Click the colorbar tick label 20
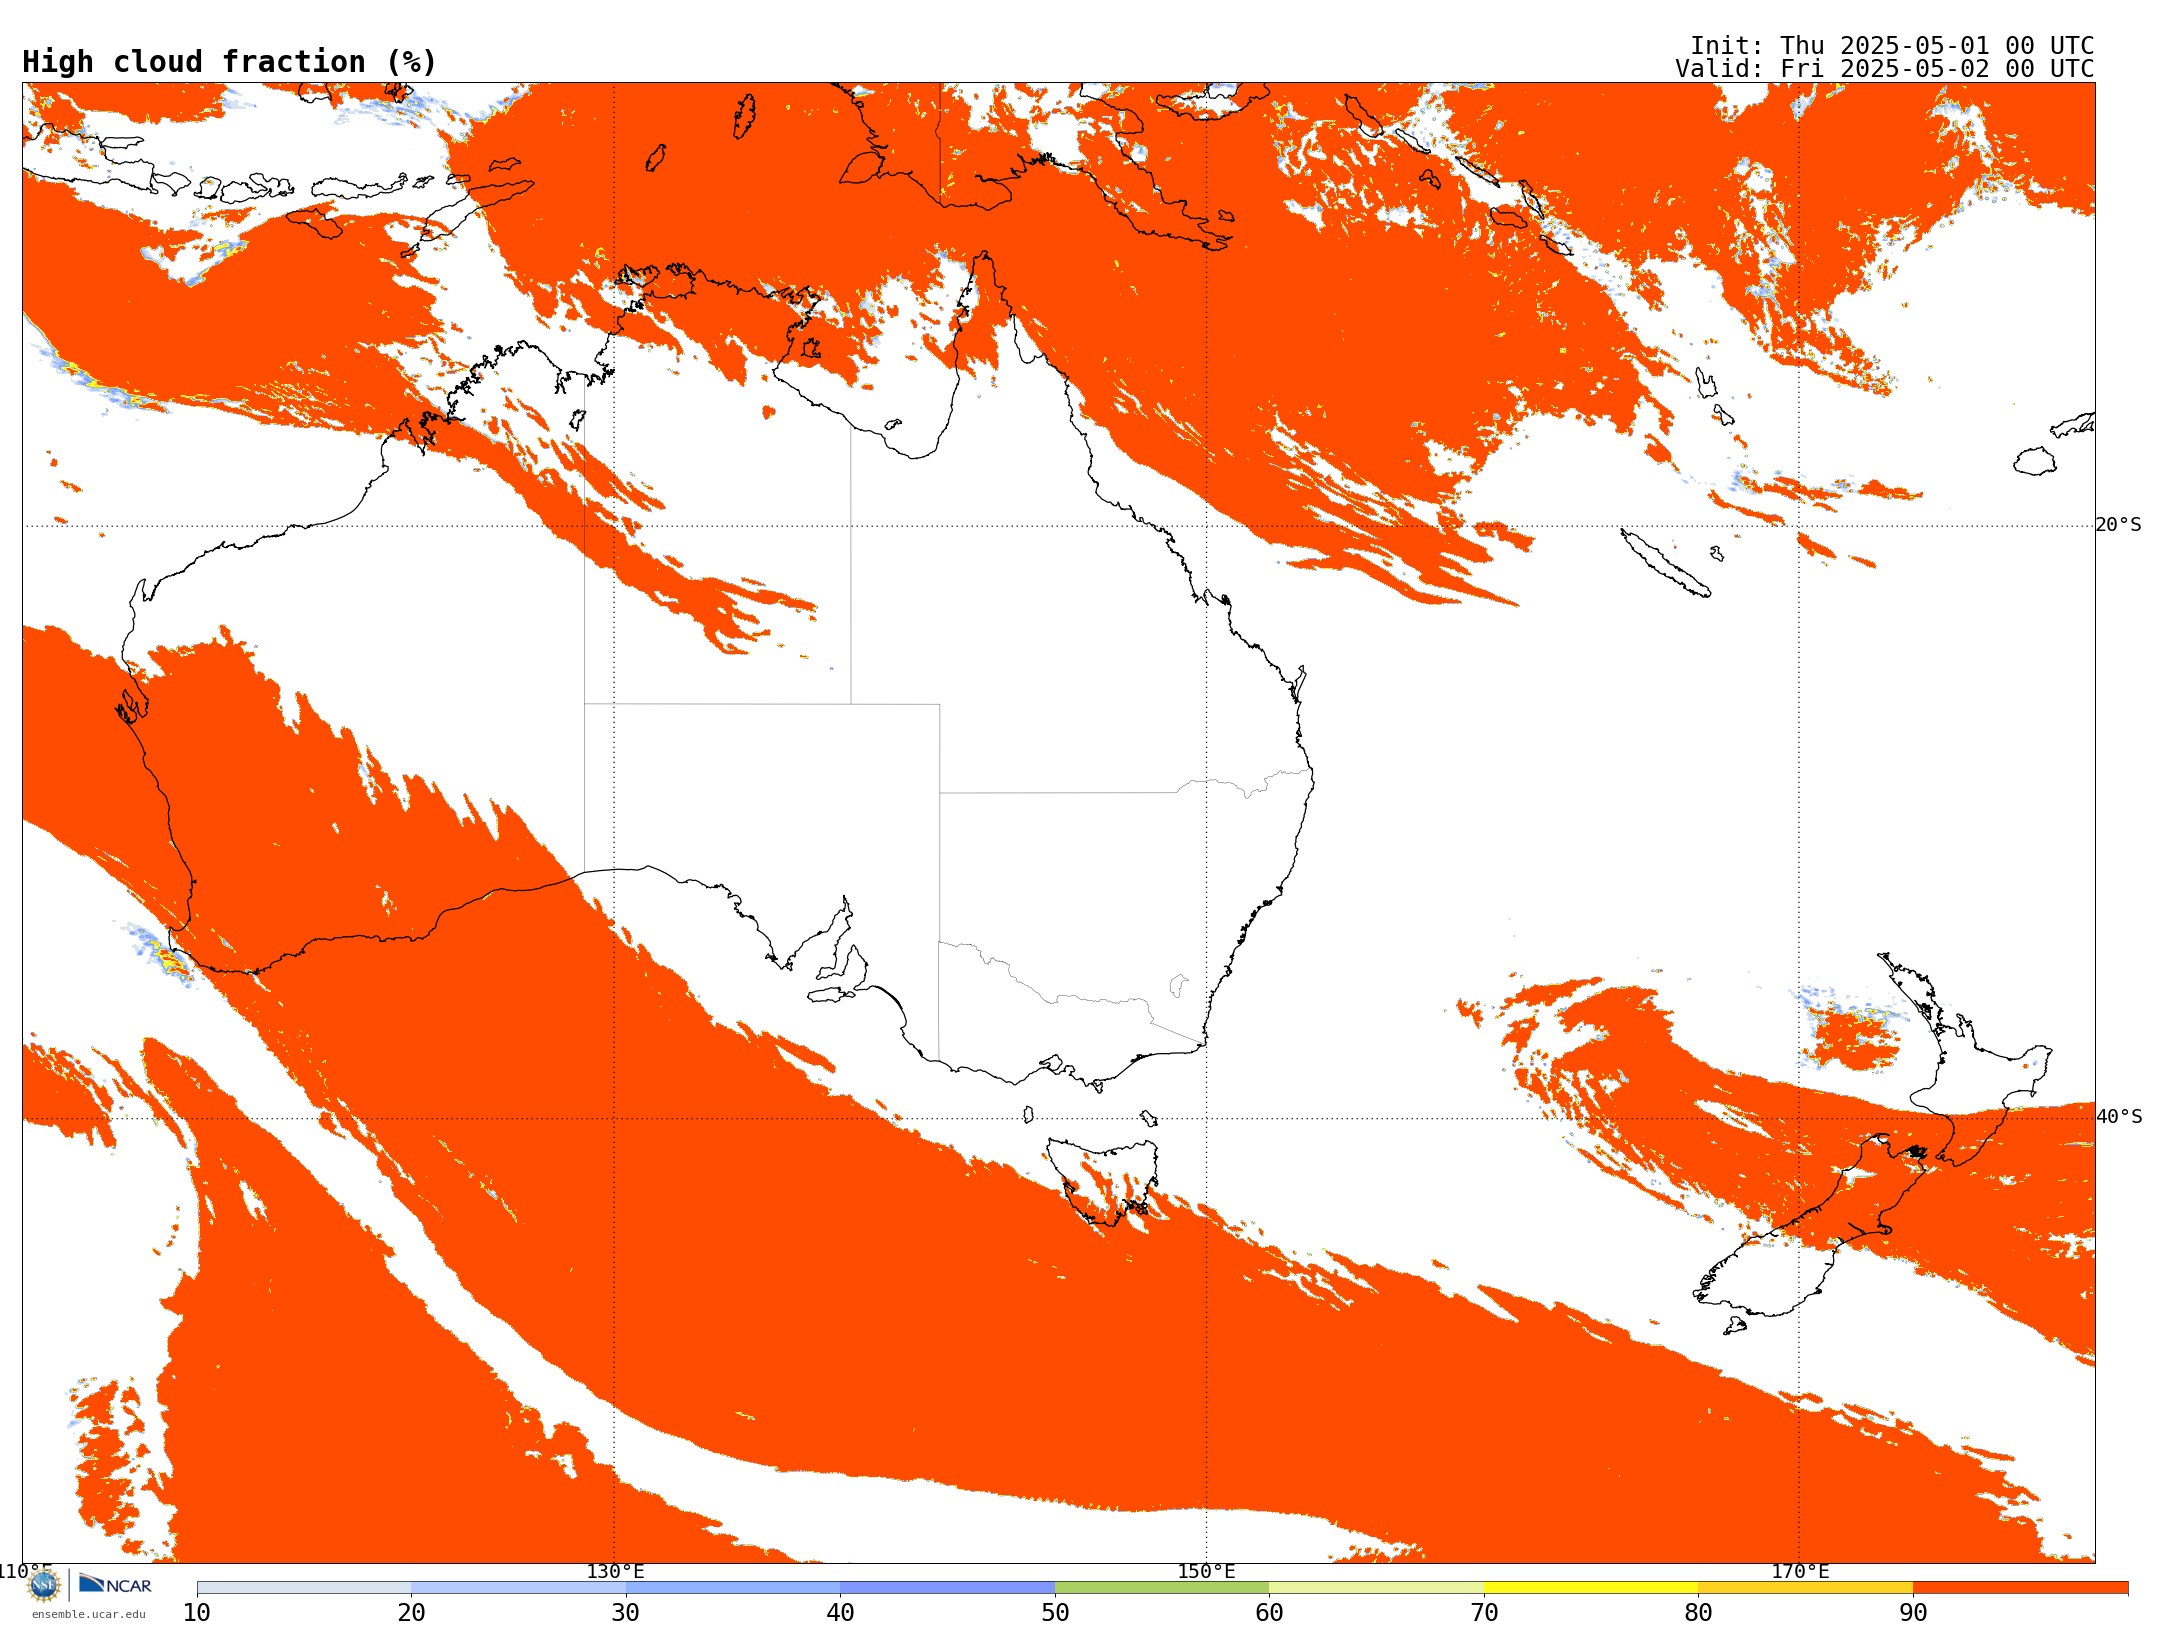The height and width of the screenshot is (1626, 2160). [x=411, y=1613]
